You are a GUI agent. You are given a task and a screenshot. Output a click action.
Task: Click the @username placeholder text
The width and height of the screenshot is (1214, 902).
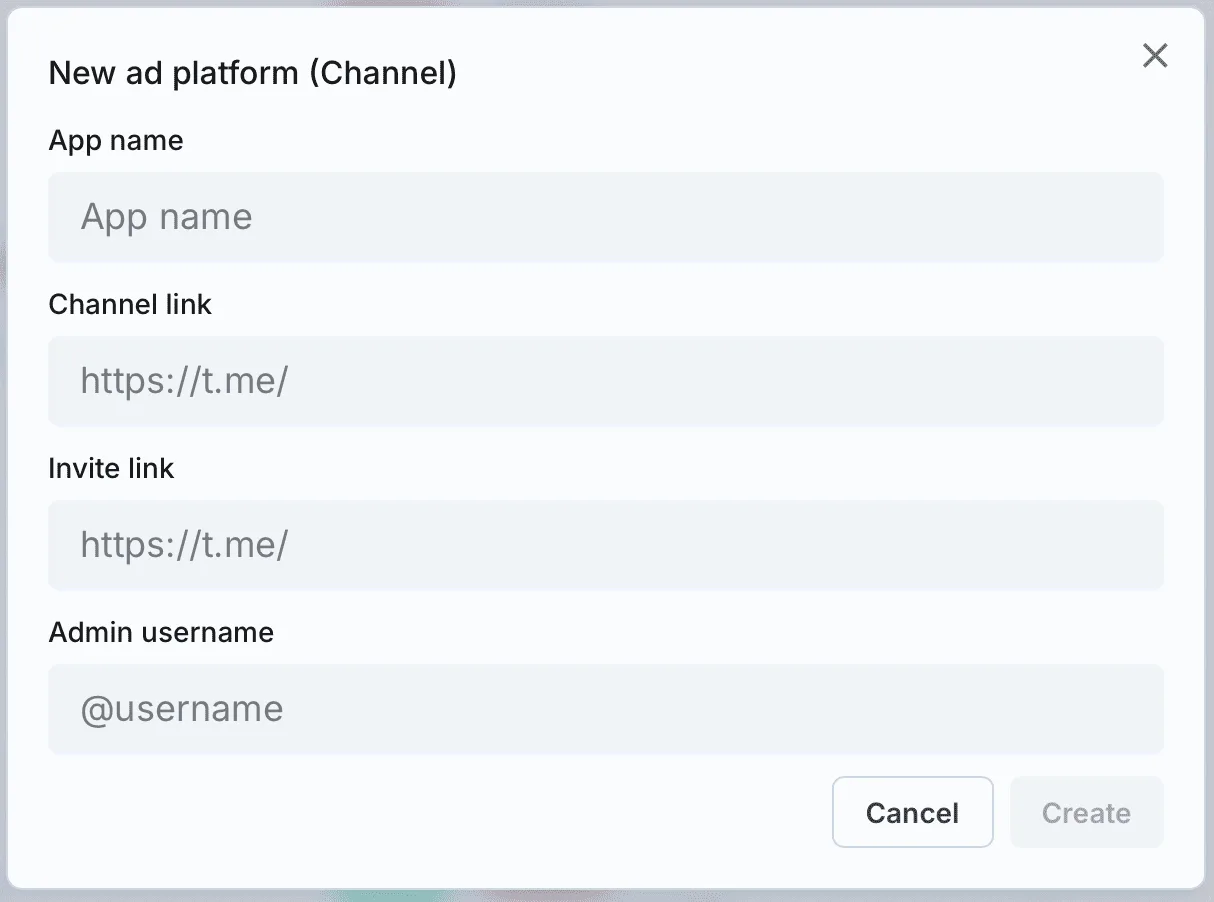182,709
